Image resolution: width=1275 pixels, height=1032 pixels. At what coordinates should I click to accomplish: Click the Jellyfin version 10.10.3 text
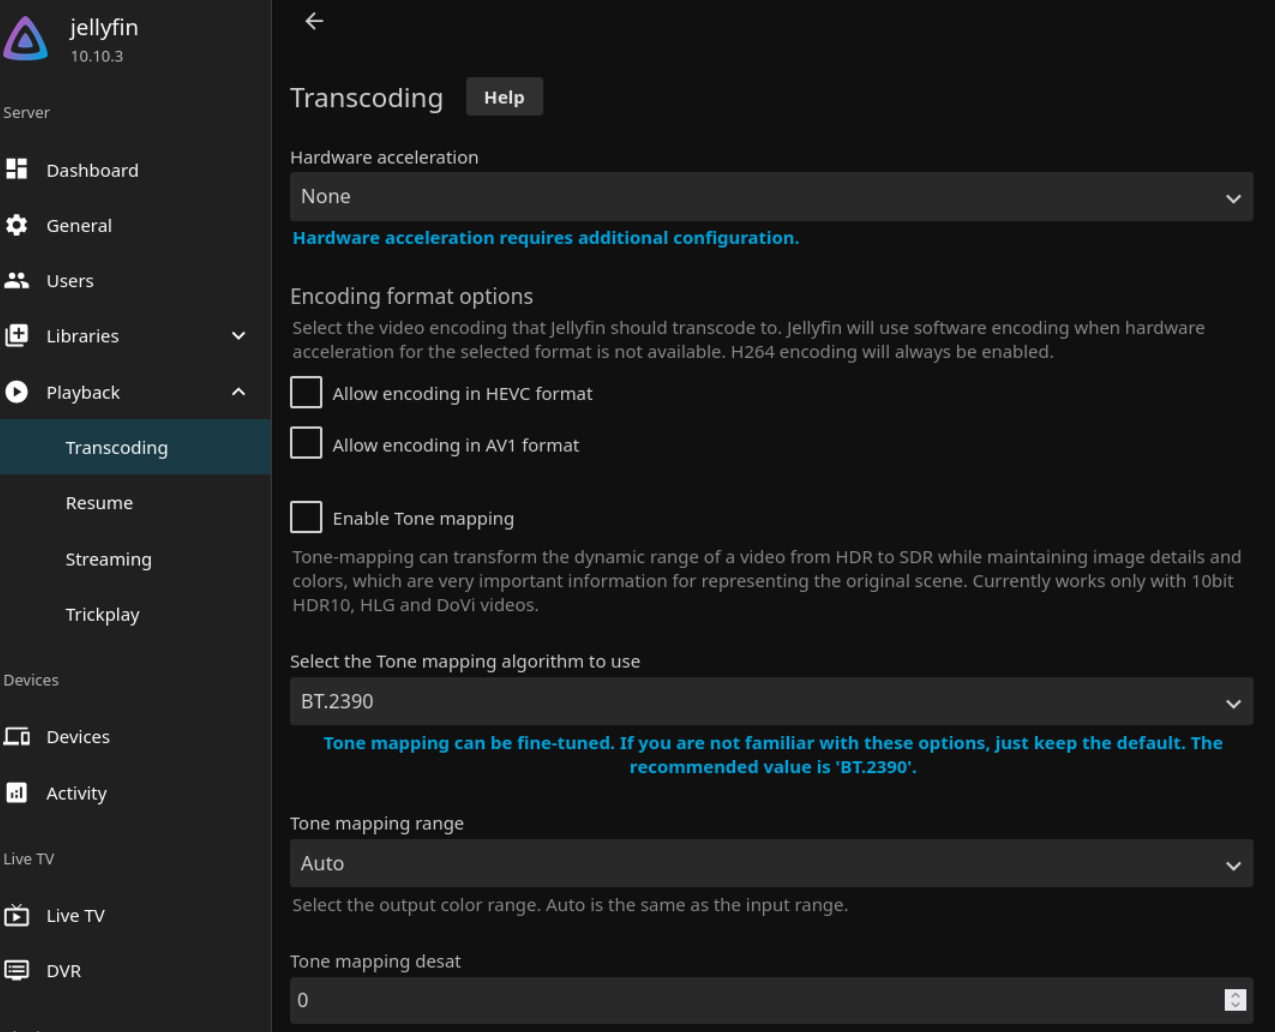point(97,56)
